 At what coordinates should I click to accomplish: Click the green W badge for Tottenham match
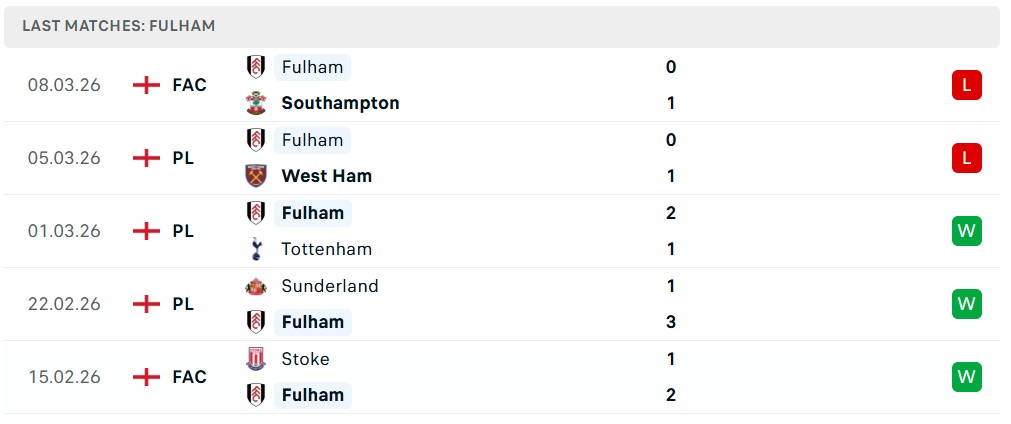pos(966,231)
